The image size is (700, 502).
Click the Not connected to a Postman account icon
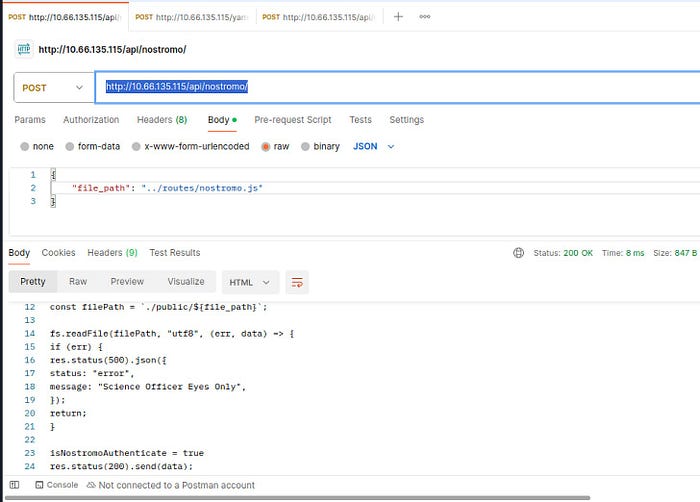(91, 485)
